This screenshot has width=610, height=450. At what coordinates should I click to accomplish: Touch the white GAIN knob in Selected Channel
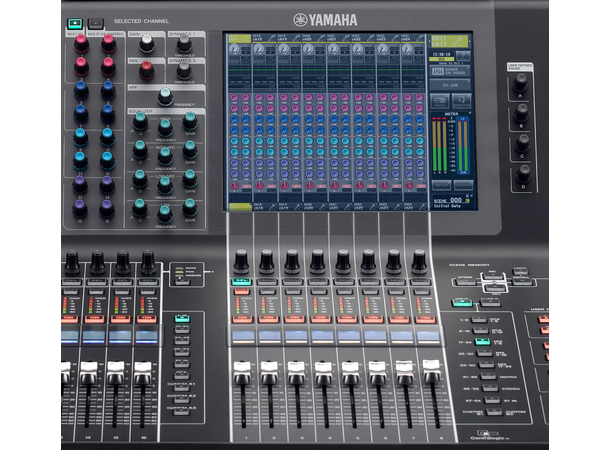(147, 44)
